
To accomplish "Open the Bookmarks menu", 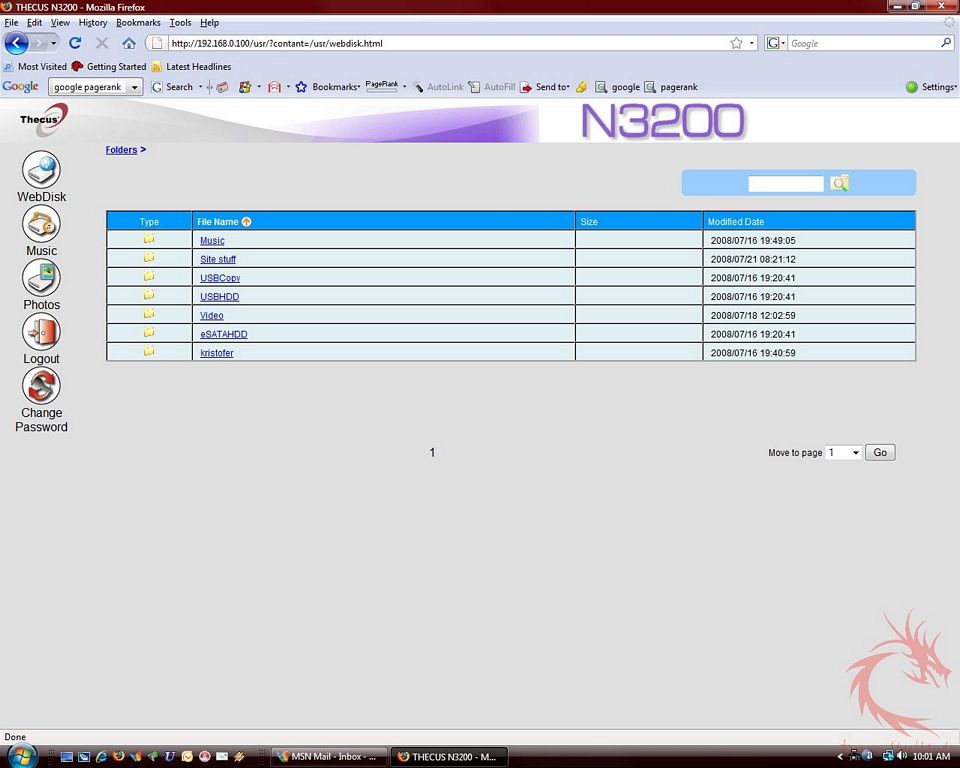I will point(138,23).
